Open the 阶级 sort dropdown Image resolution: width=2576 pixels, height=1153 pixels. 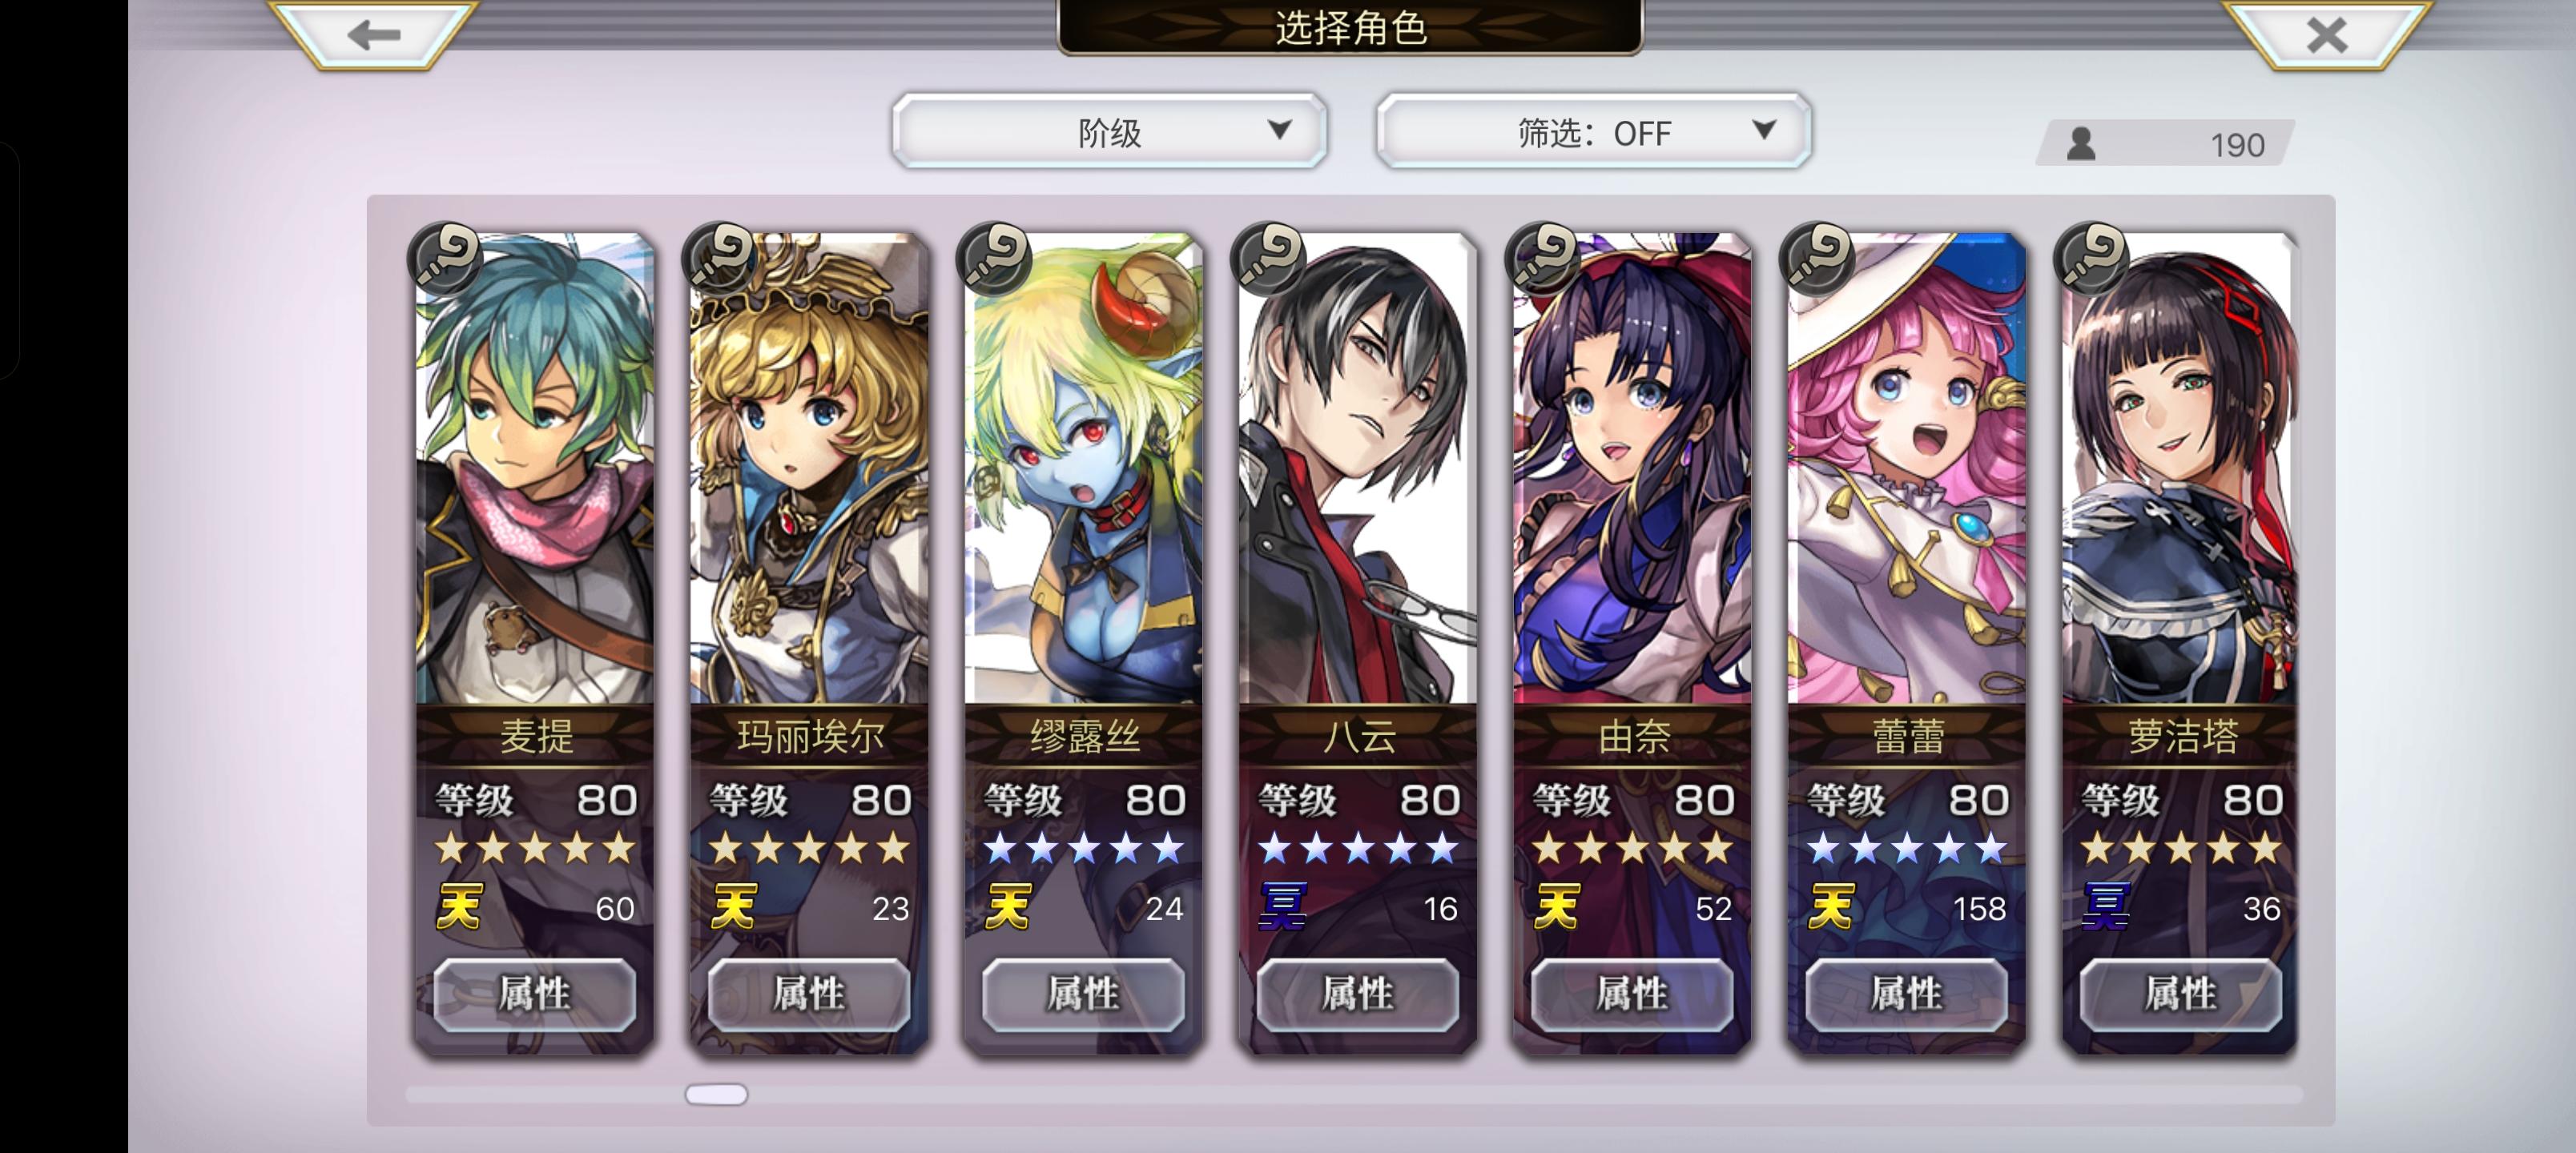(x=1109, y=131)
